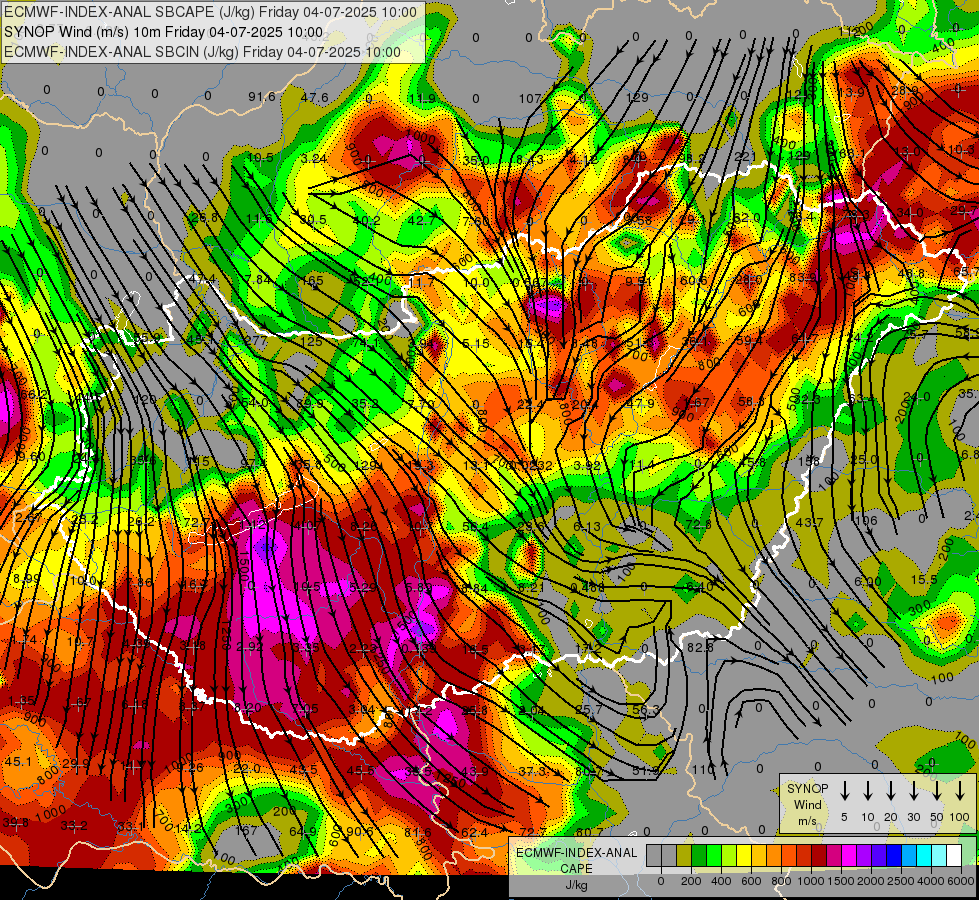The height and width of the screenshot is (900, 979).
Task: Click the 6000 tick label on CAPE scale
Action: click(x=962, y=881)
